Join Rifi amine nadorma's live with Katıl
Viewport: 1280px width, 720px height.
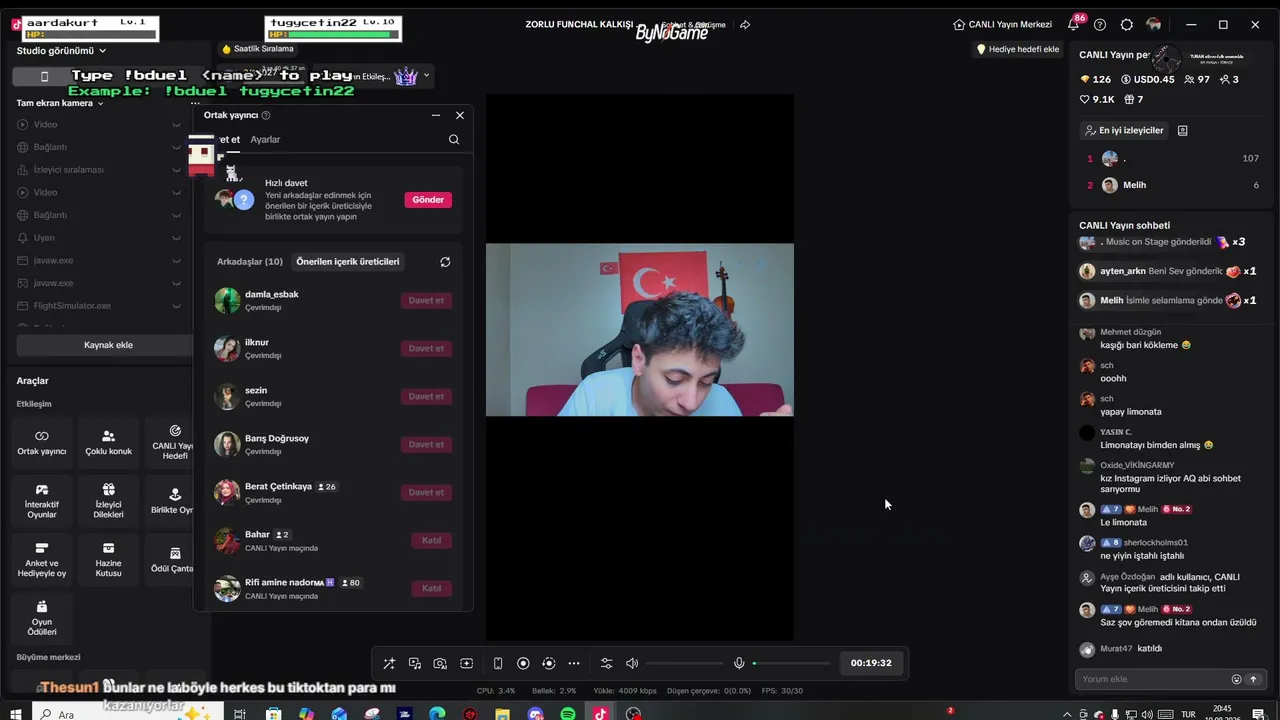point(431,588)
